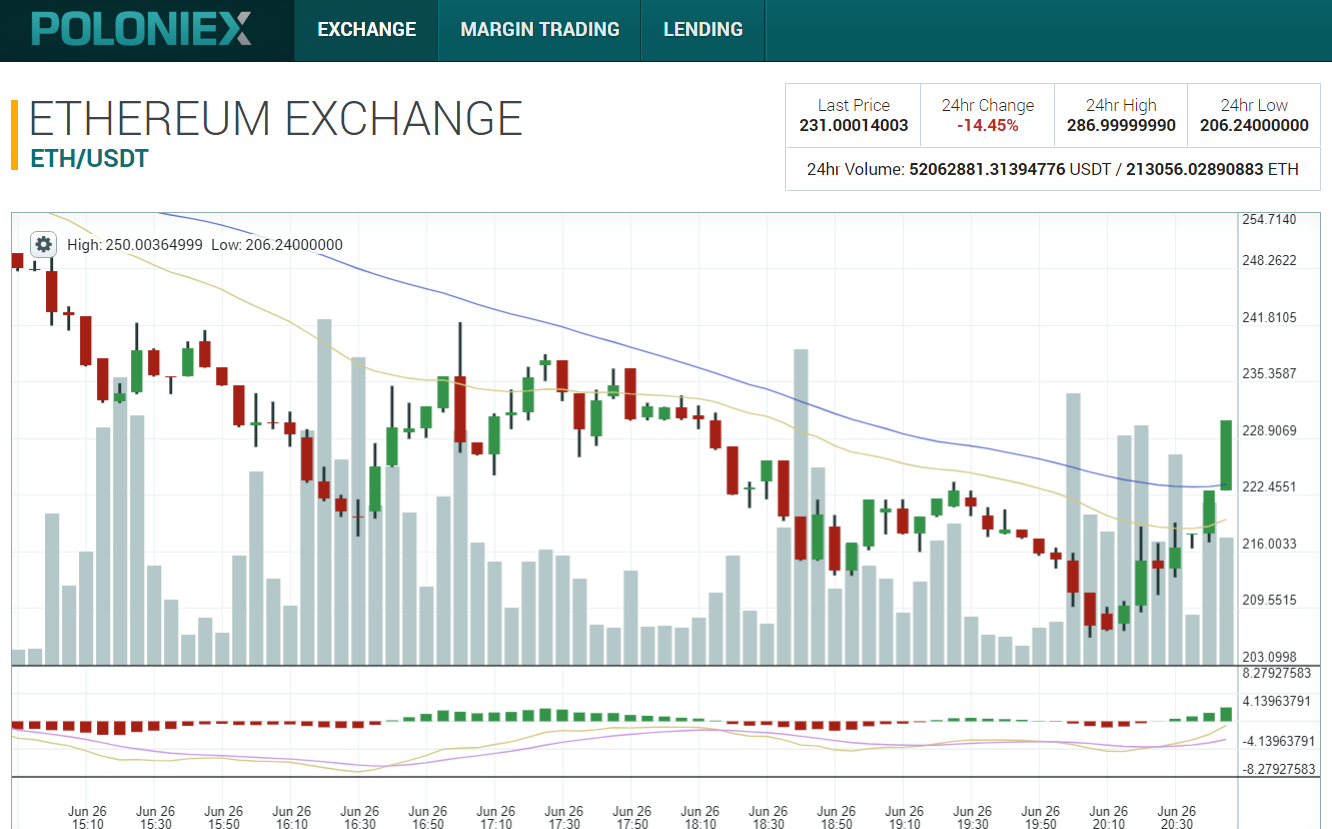Click price axis label 222.4551
The image size is (1332, 829).
1268,487
